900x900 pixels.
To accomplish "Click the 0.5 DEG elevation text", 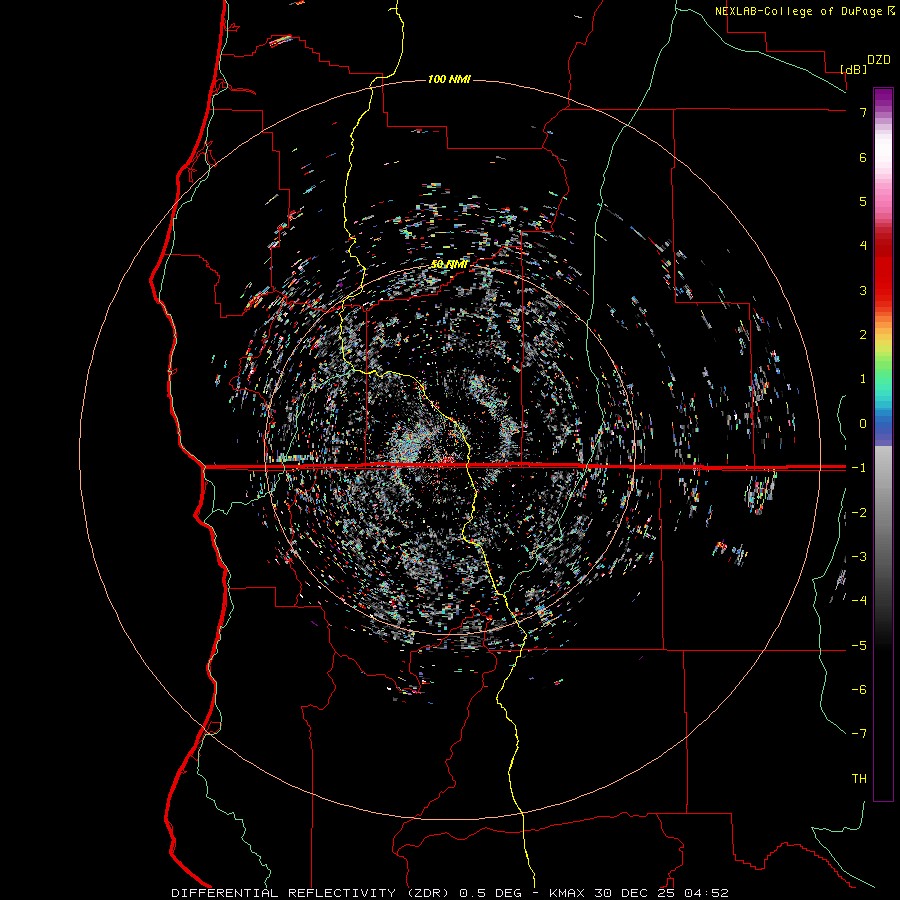I will (491, 893).
